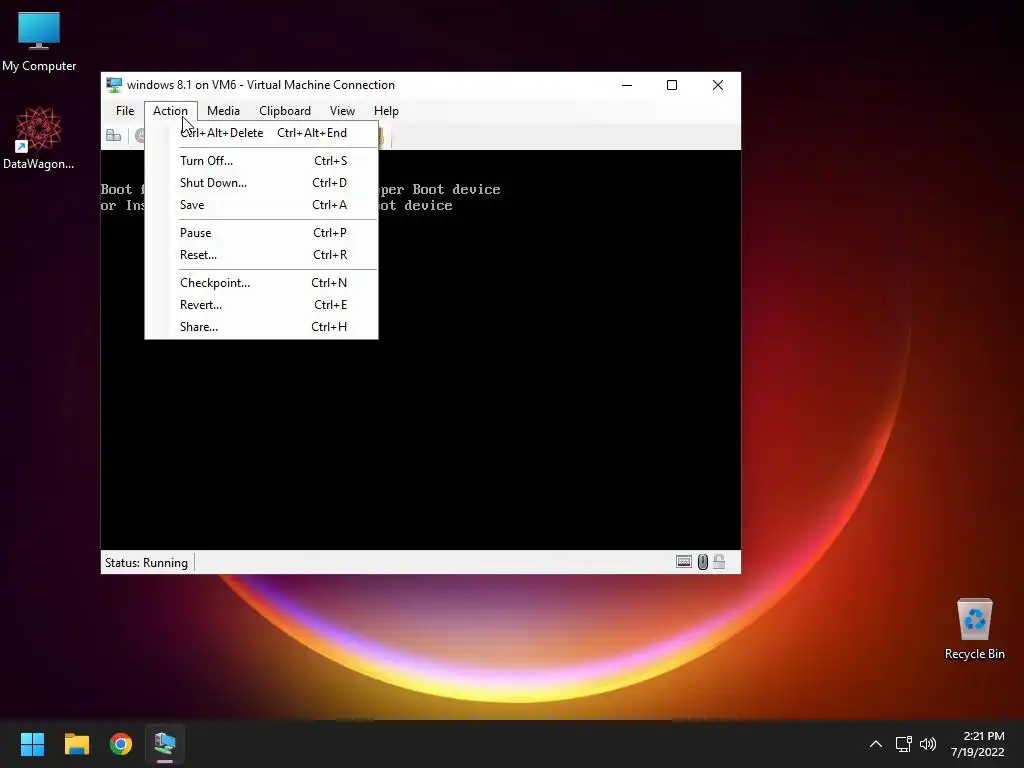Close the Virtual Machine Connection window
The height and width of the screenshot is (768, 1024).
[x=718, y=85]
